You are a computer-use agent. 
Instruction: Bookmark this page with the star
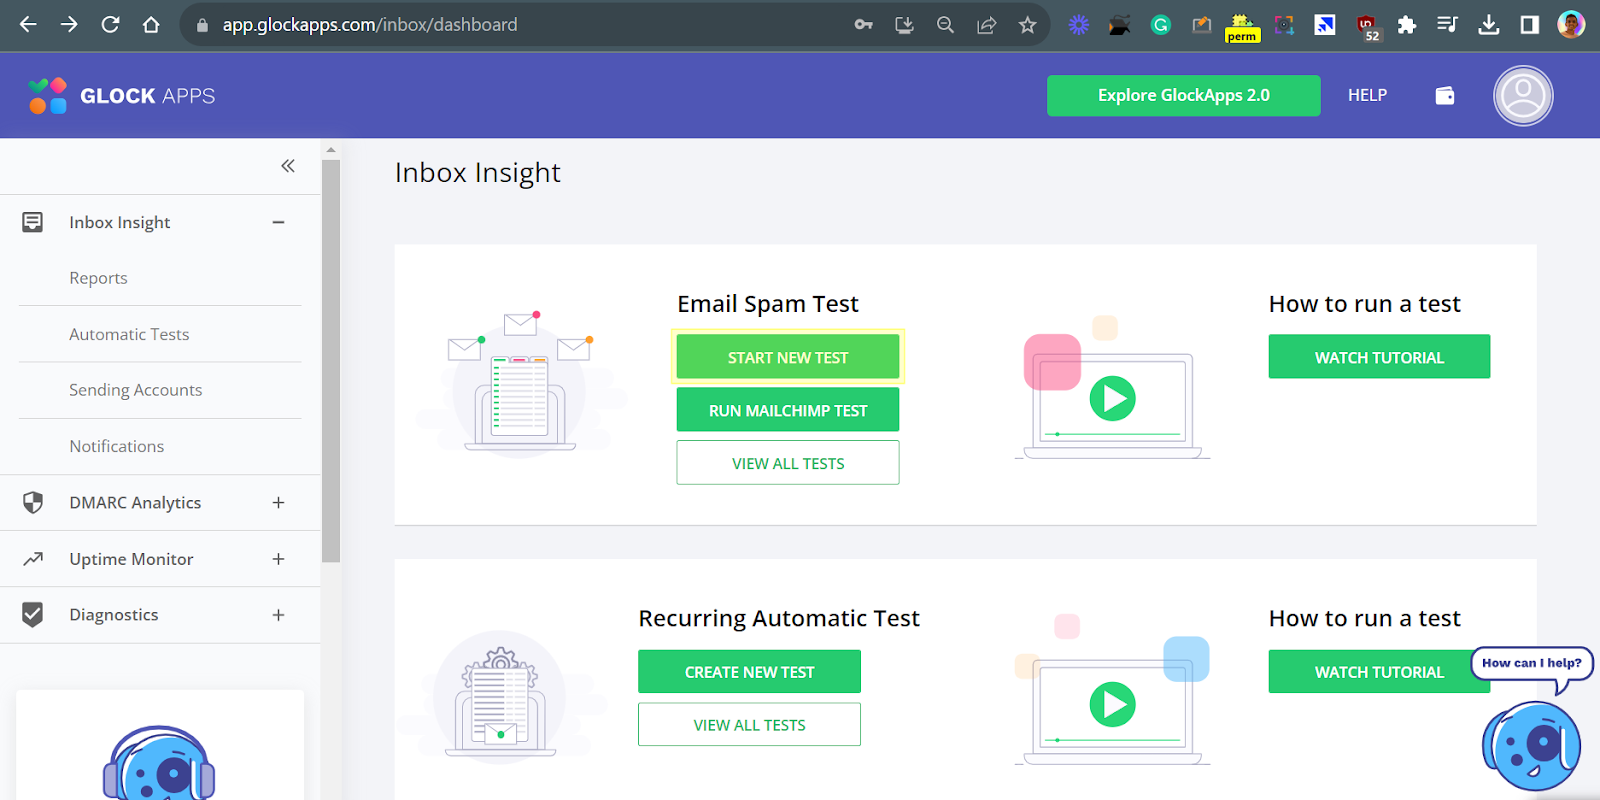(1027, 25)
